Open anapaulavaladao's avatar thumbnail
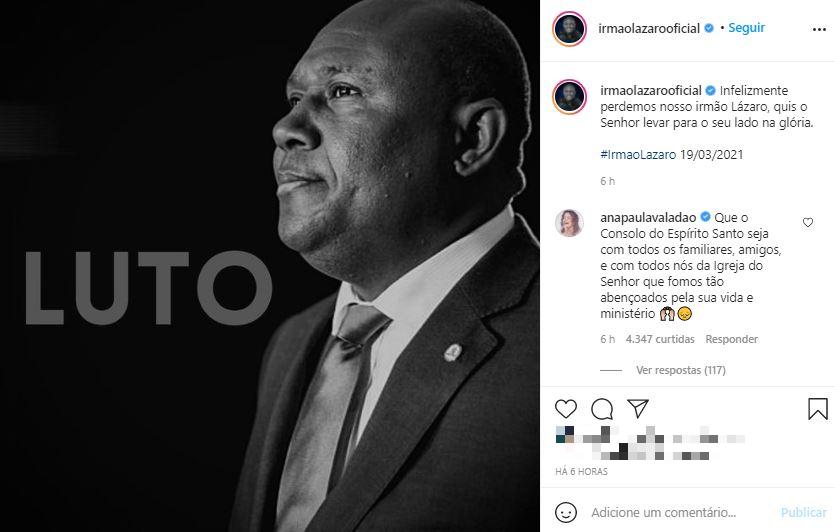The width and height of the screenshot is (835, 532). tap(569, 223)
